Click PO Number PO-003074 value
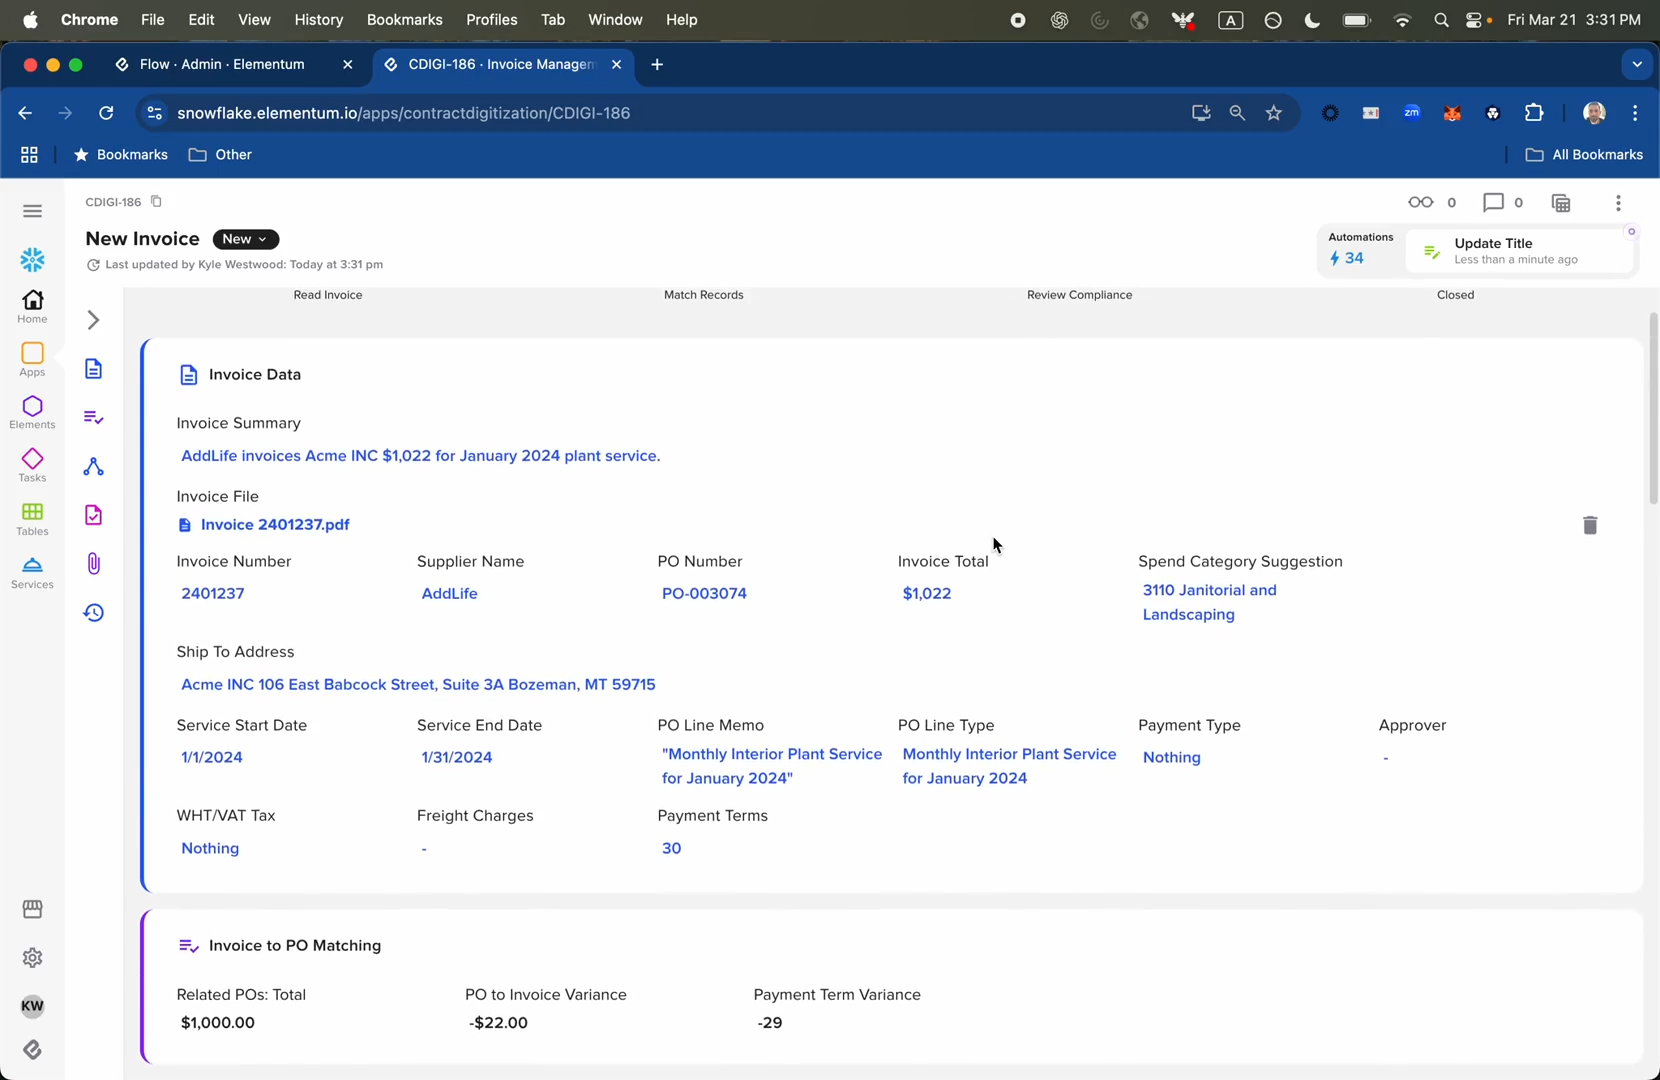The image size is (1660, 1080). [x=704, y=593]
